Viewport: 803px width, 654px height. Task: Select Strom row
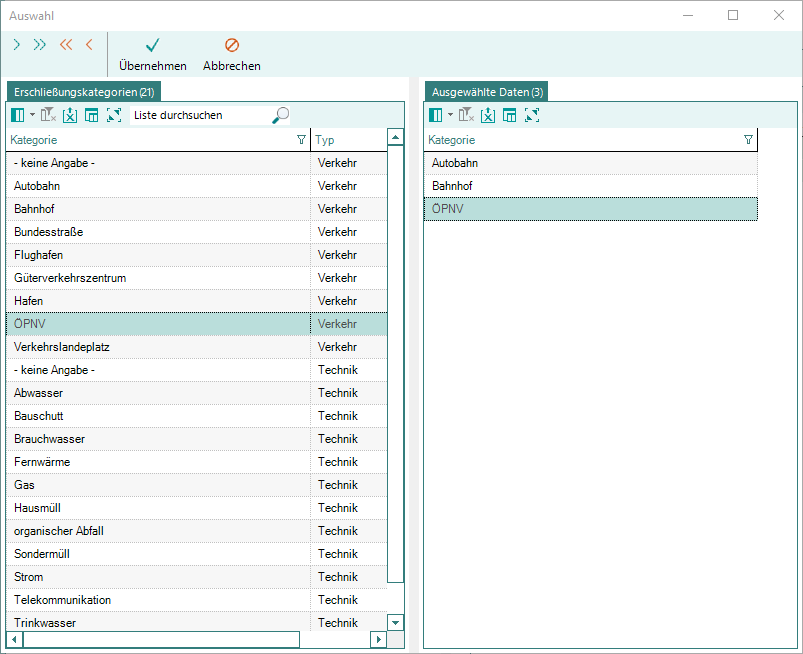[197, 577]
